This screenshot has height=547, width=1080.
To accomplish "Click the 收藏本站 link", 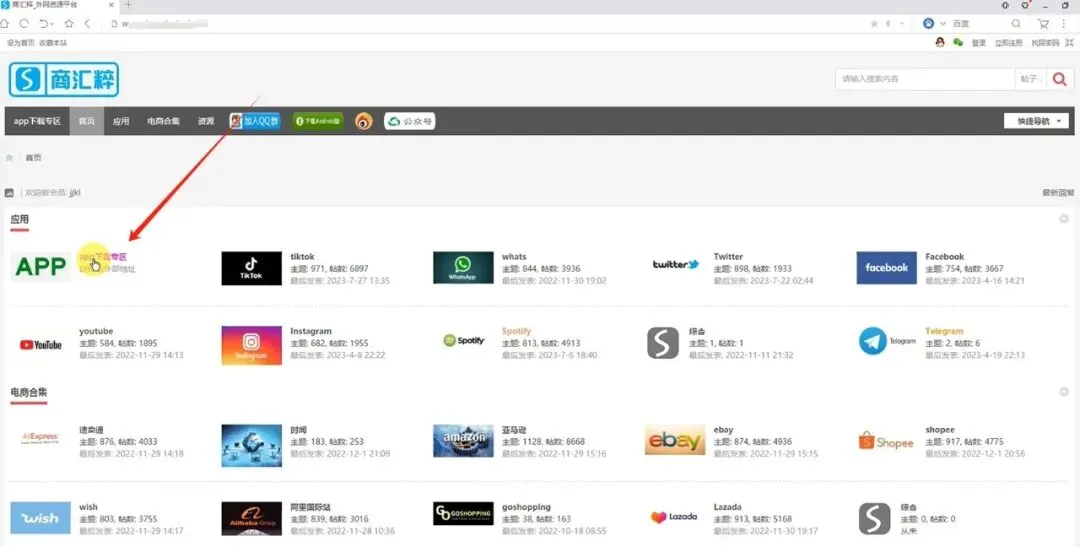I will (53, 43).
